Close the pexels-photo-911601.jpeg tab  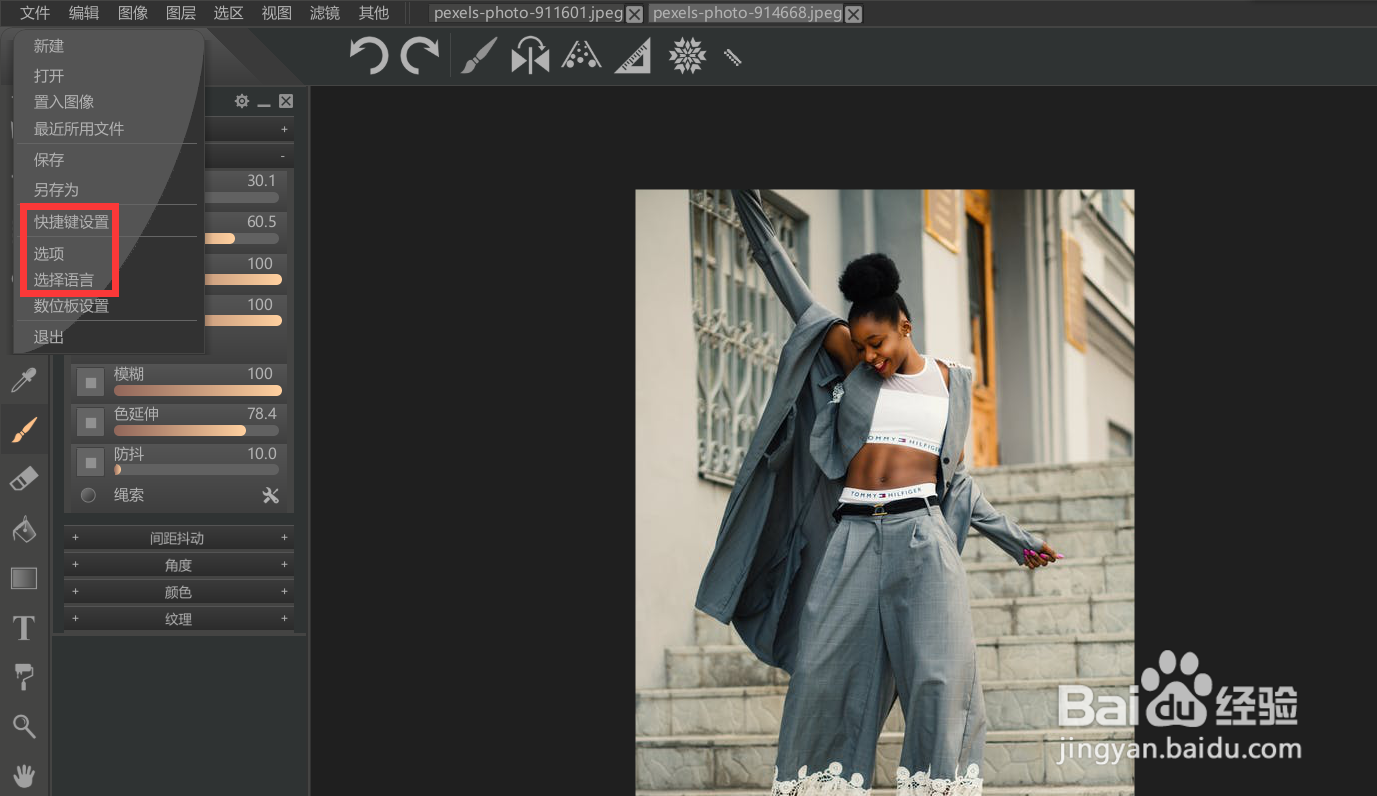click(634, 14)
